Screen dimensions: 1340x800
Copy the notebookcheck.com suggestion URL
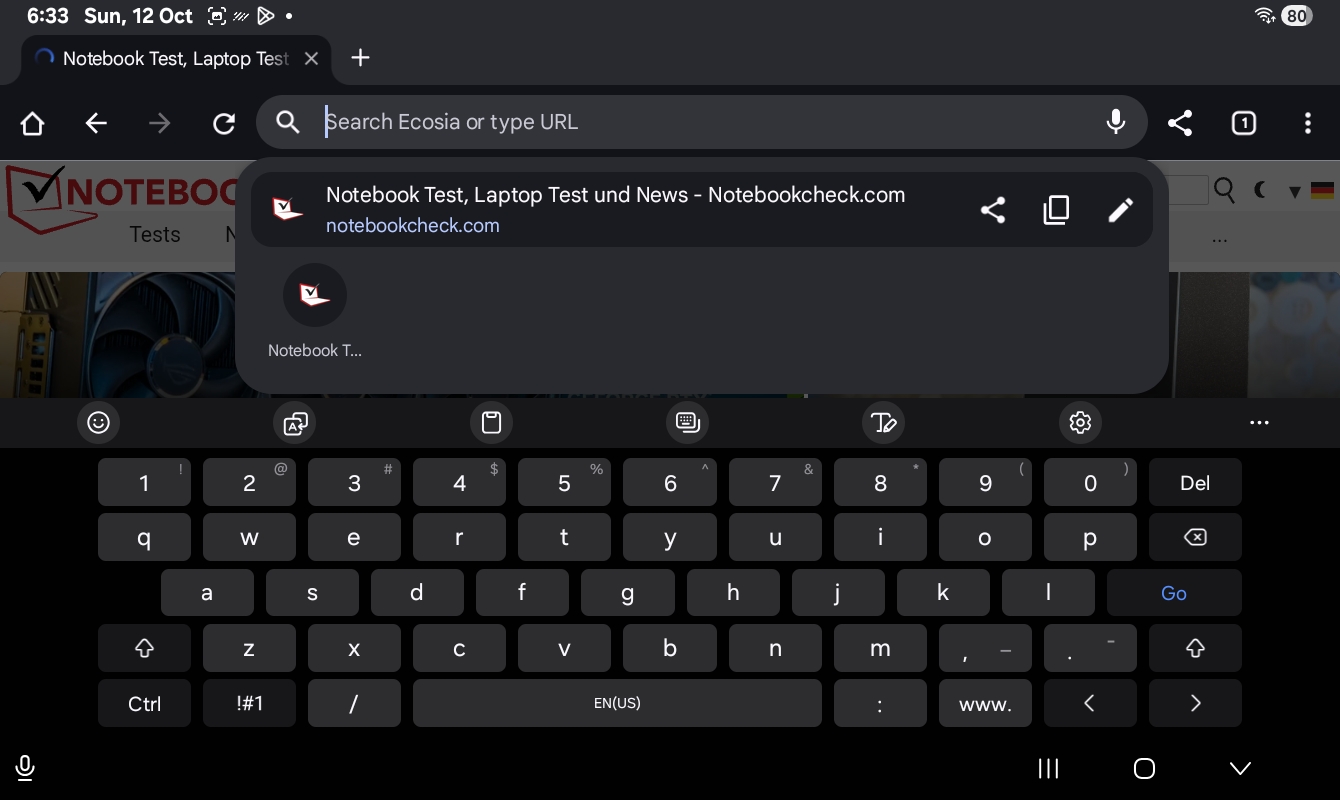1056,210
